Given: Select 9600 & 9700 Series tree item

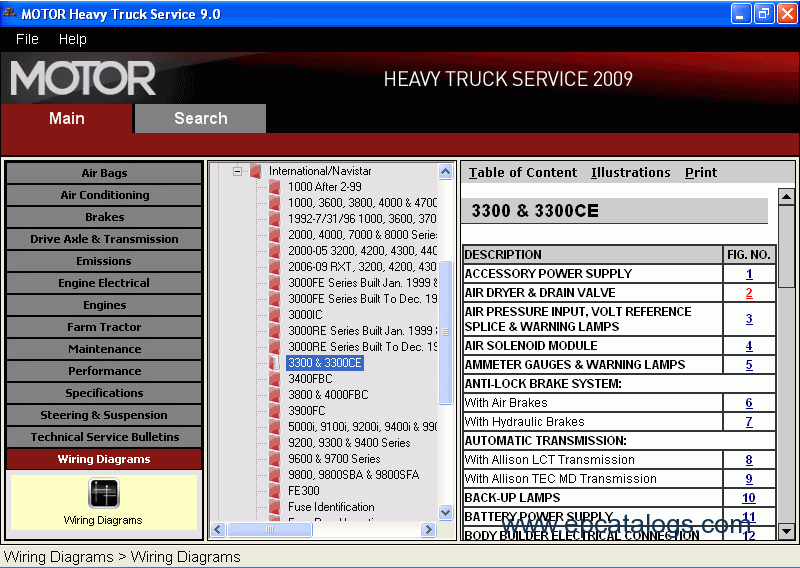Looking at the screenshot, I should [x=334, y=459].
